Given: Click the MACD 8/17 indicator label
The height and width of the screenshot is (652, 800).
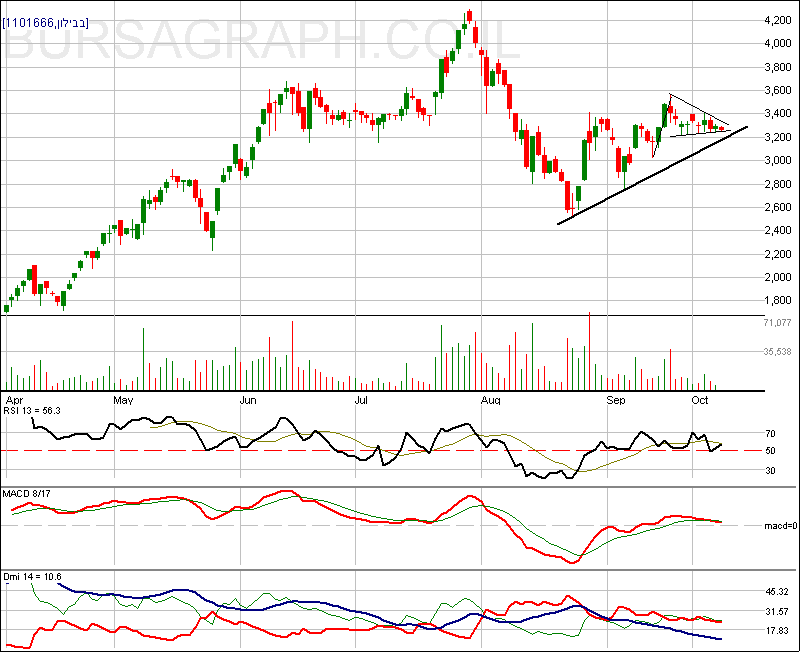Looking at the screenshot, I should [31, 492].
